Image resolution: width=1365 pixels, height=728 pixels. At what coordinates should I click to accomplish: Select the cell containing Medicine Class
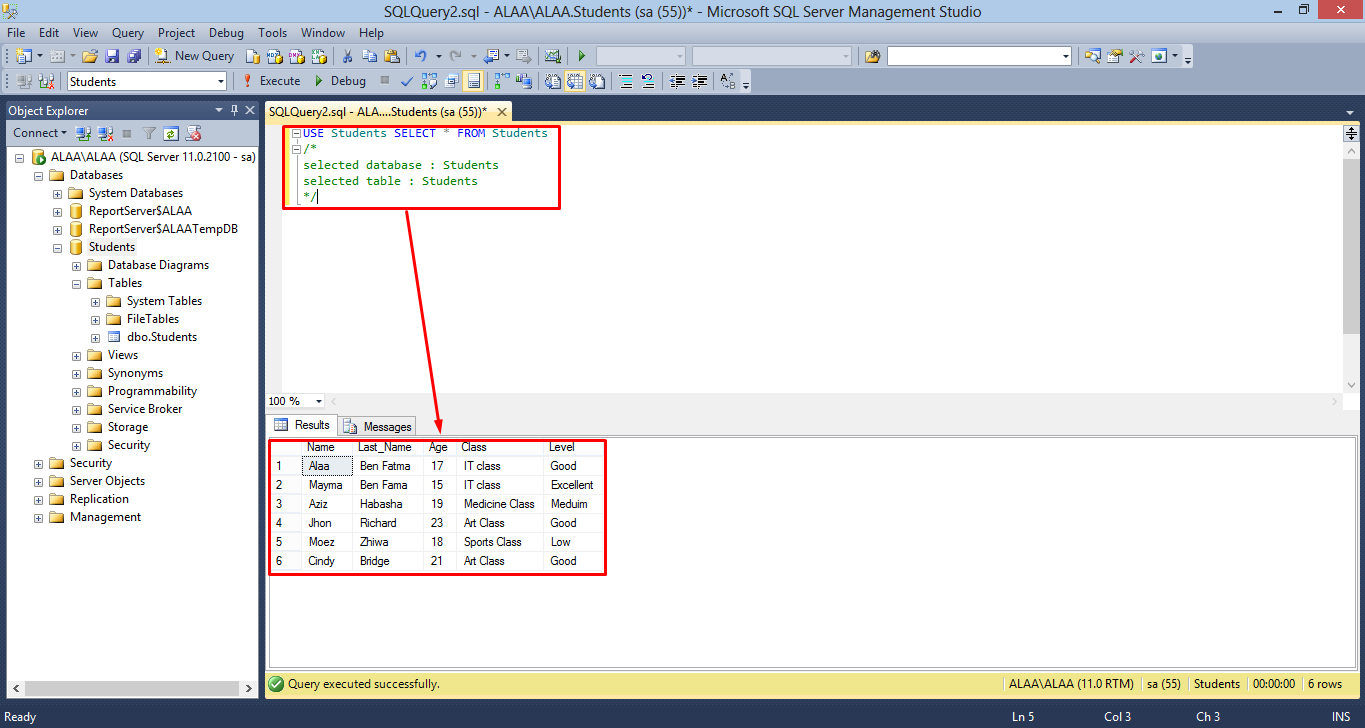point(500,504)
